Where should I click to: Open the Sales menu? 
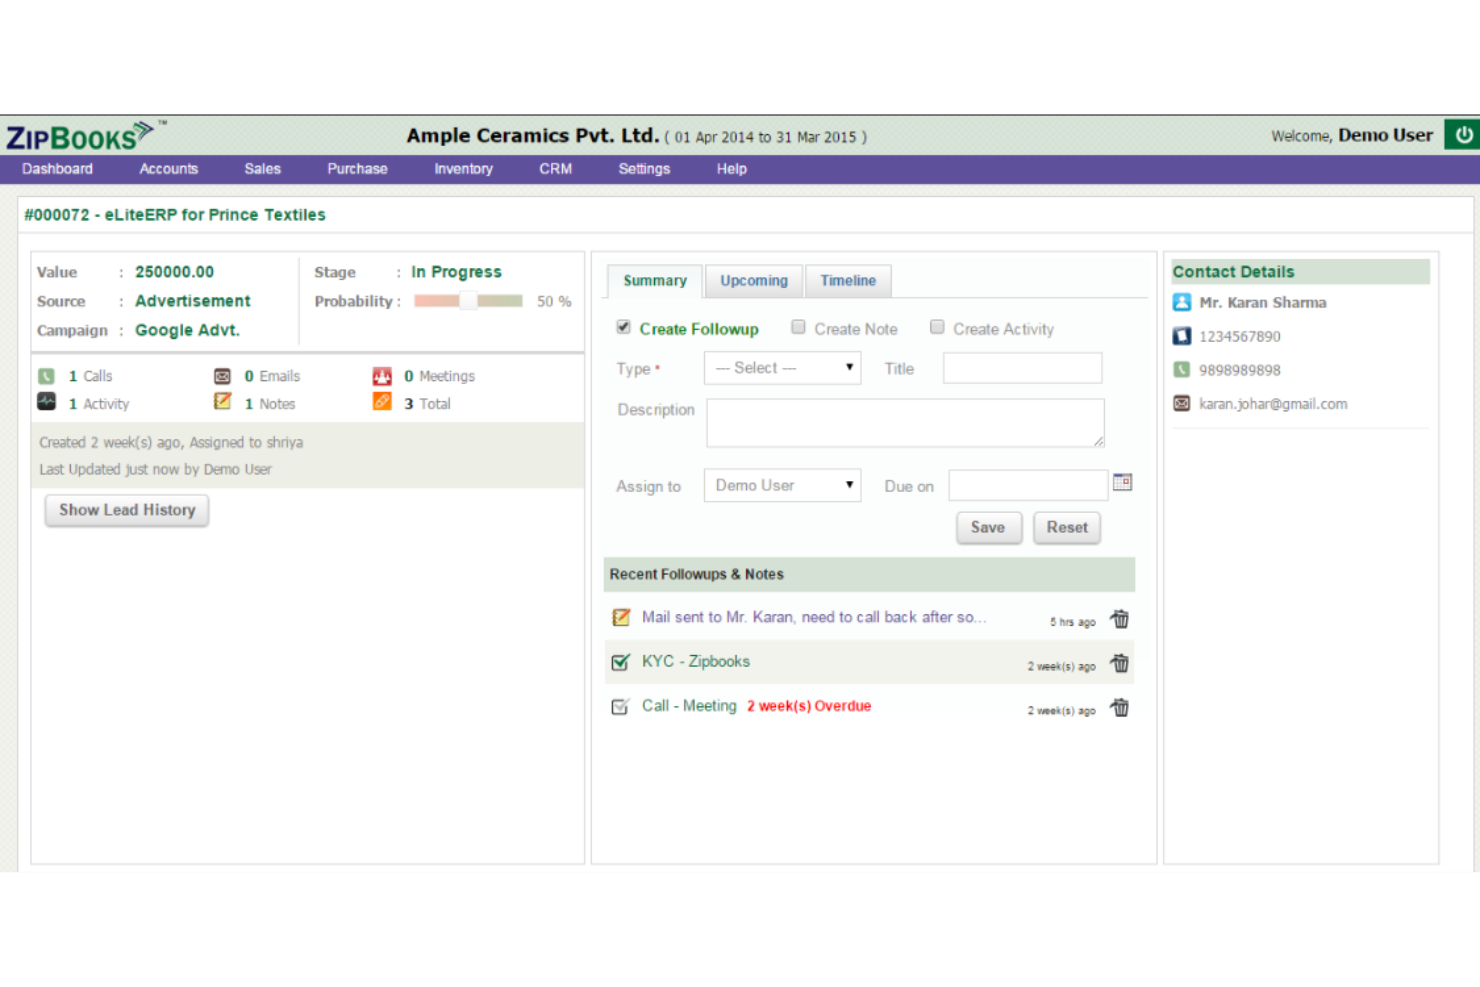263,169
